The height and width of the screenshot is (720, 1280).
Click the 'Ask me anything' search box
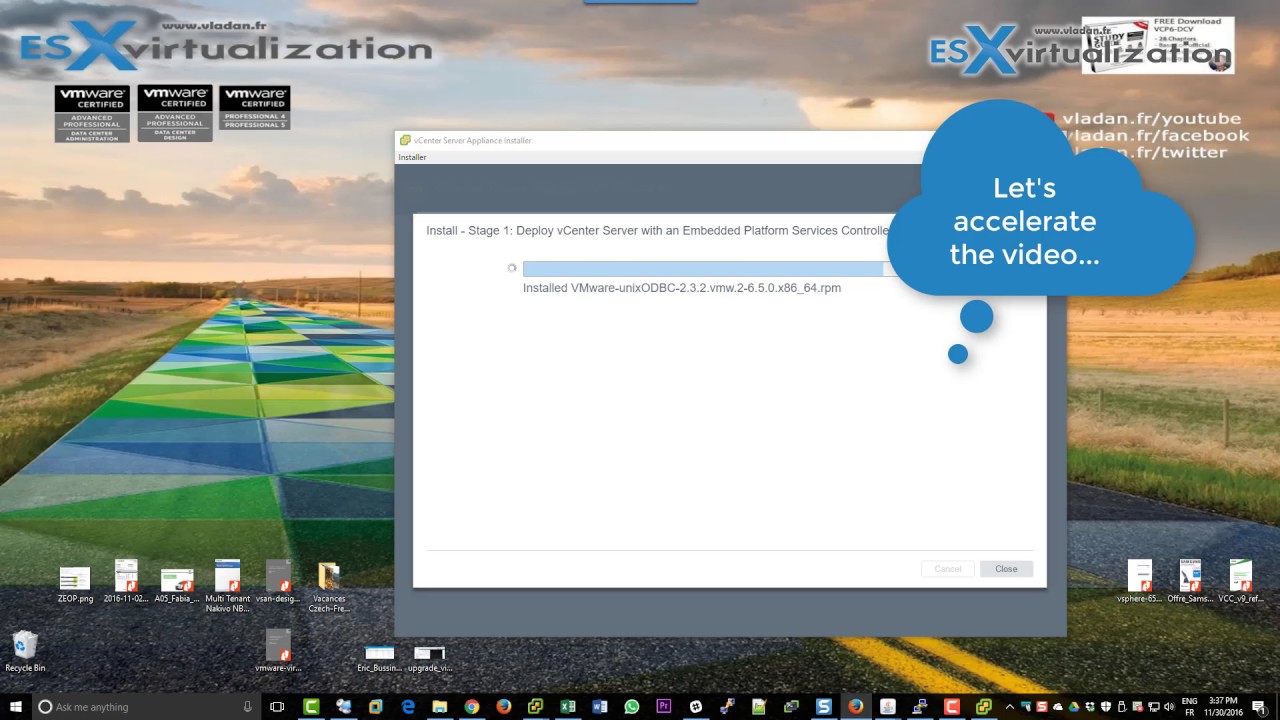[145, 706]
